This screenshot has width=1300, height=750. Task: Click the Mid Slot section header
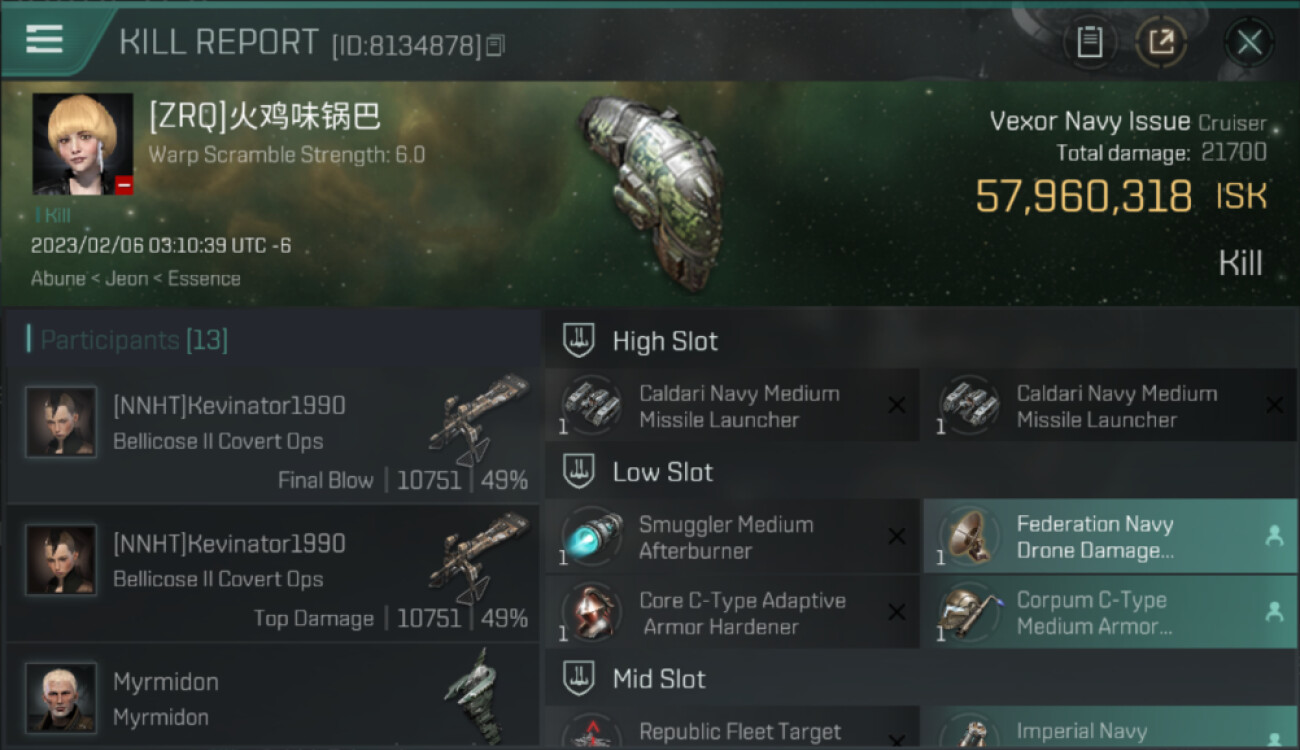point(659,679)
